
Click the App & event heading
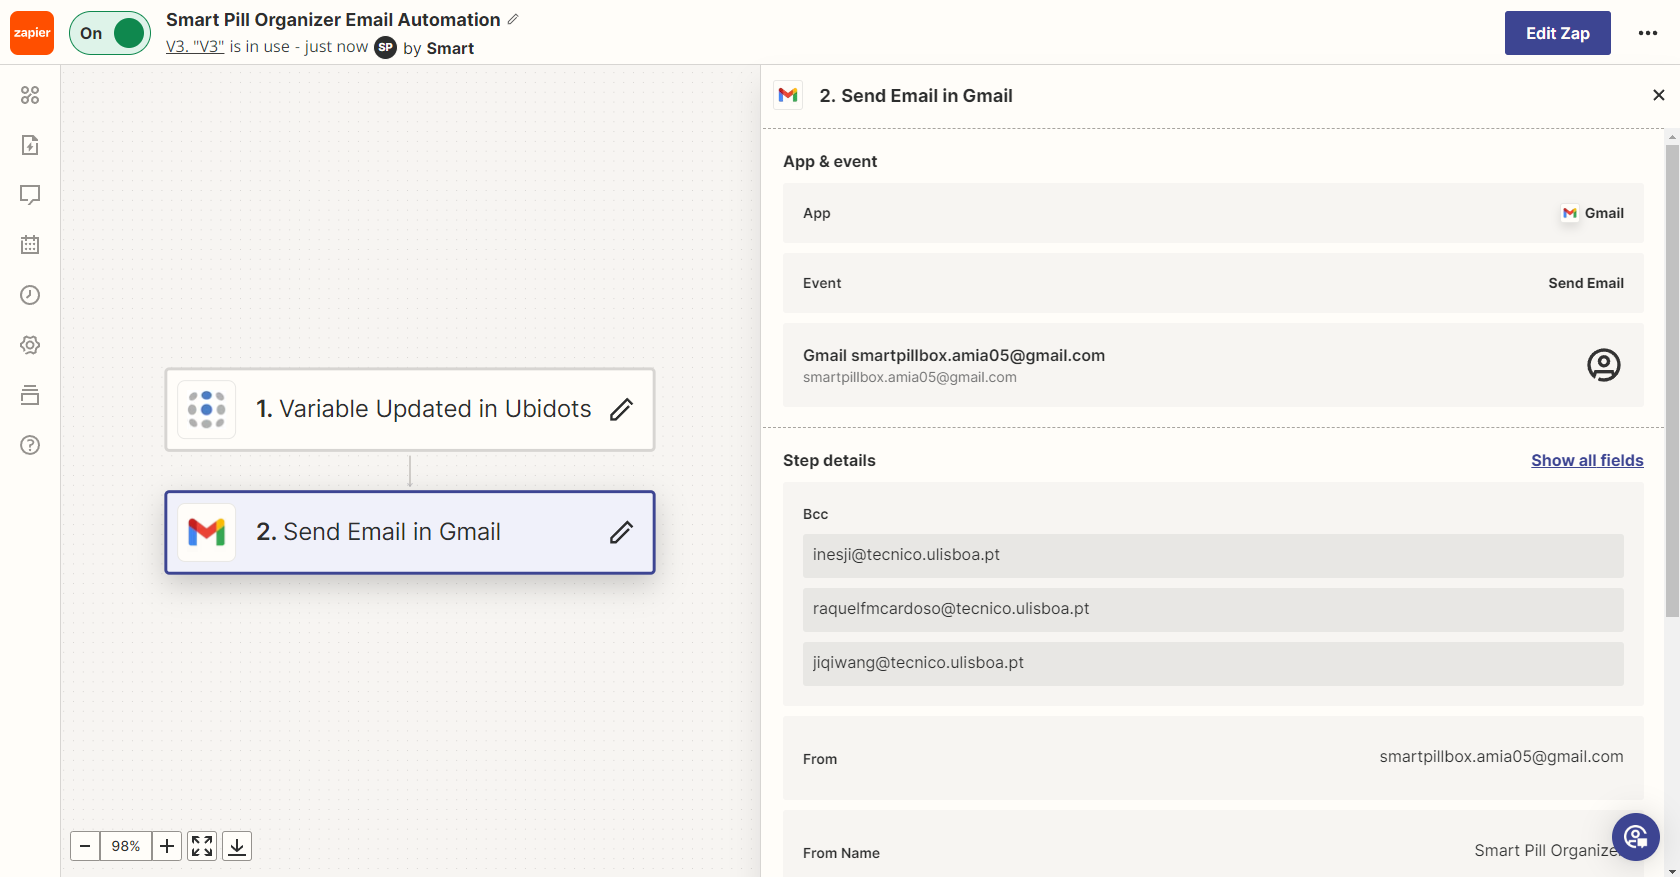pos(830,161)
